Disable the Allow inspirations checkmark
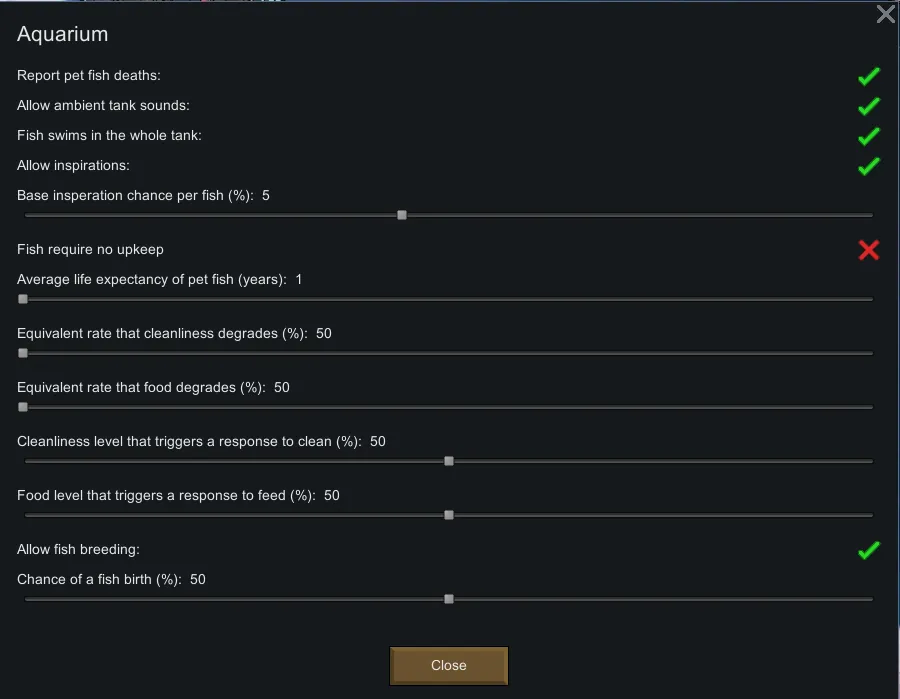900x699 pixels. coord(868,166)
